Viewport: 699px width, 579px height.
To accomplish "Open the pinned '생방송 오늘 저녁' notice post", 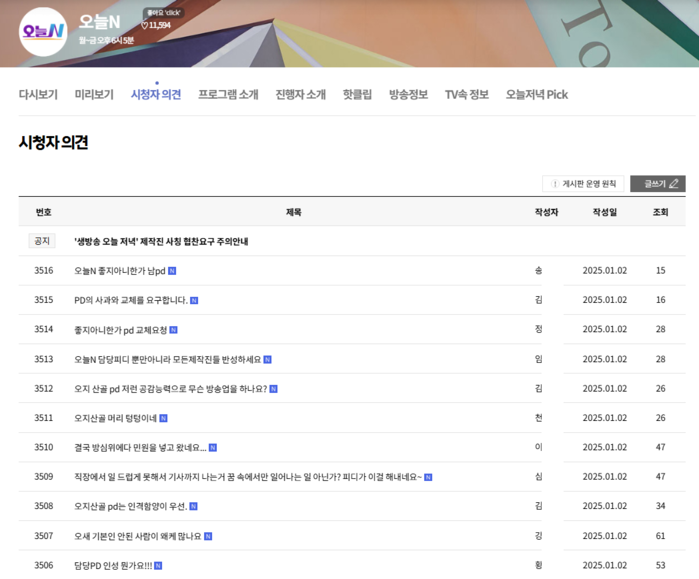I will tap(161, 241).
